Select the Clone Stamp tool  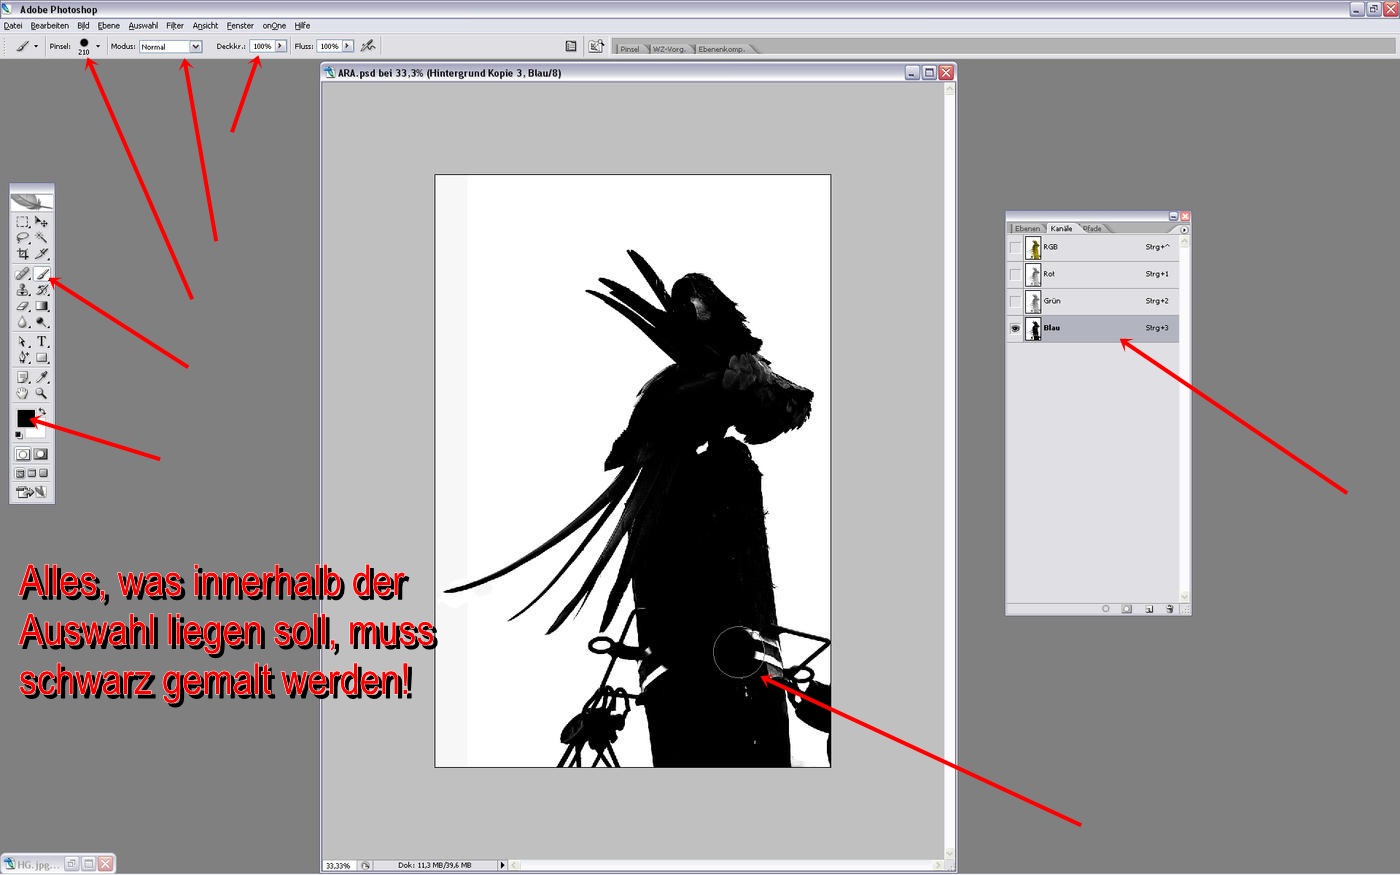point(23,290)
